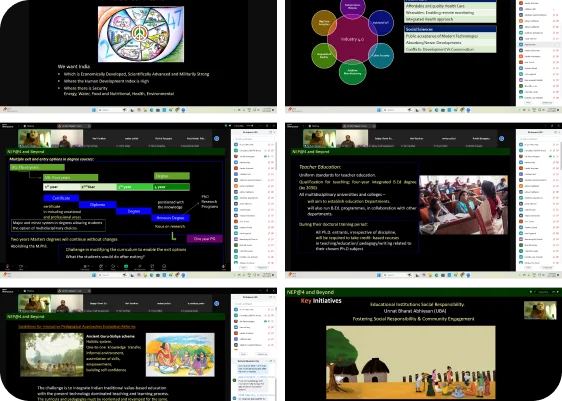
Task: Open Windows Start button under India vision slide
Action: point(94,110)
